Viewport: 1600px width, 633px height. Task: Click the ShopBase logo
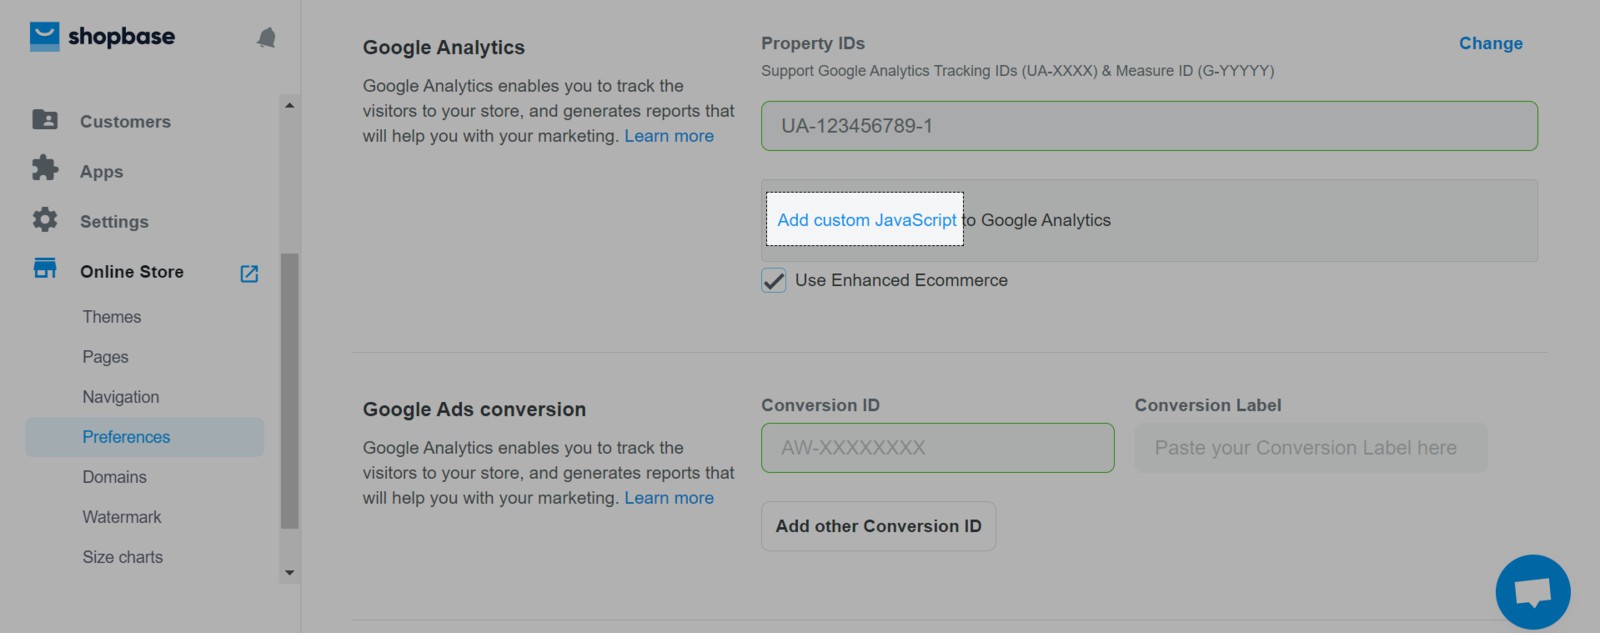pyautogui.click(x=102, y=37)
